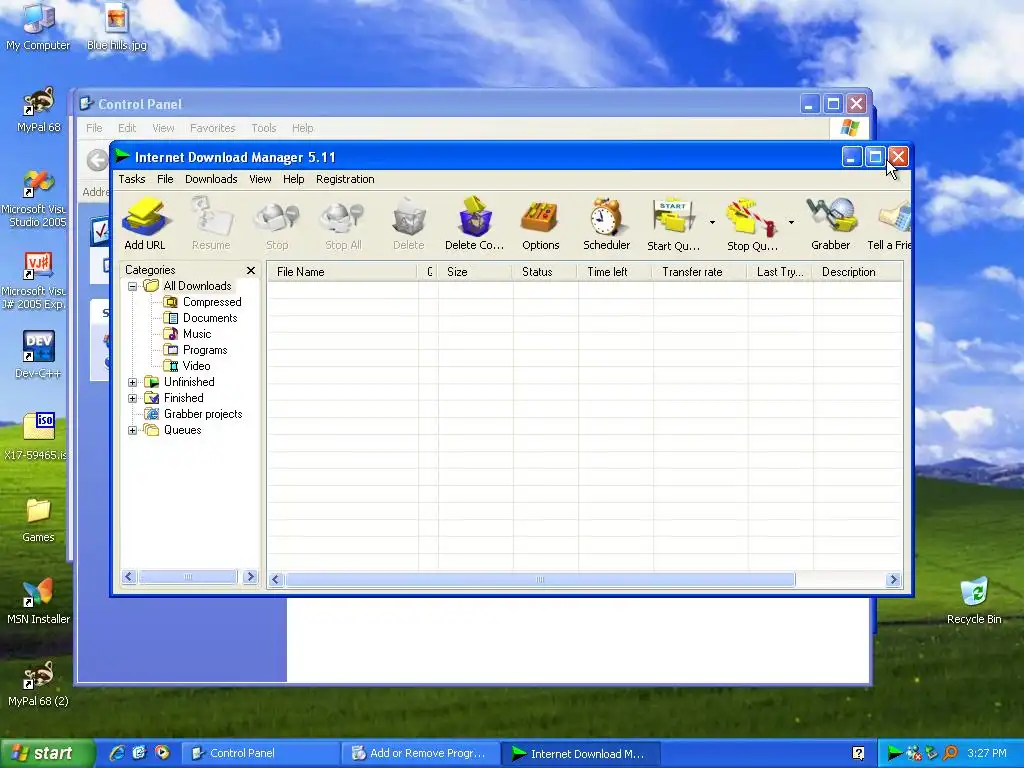Image resolution: width=1024 pixels, height=768 pixels.
Task: Expand the Finished tree node
Action: click(x=133, y=398)
